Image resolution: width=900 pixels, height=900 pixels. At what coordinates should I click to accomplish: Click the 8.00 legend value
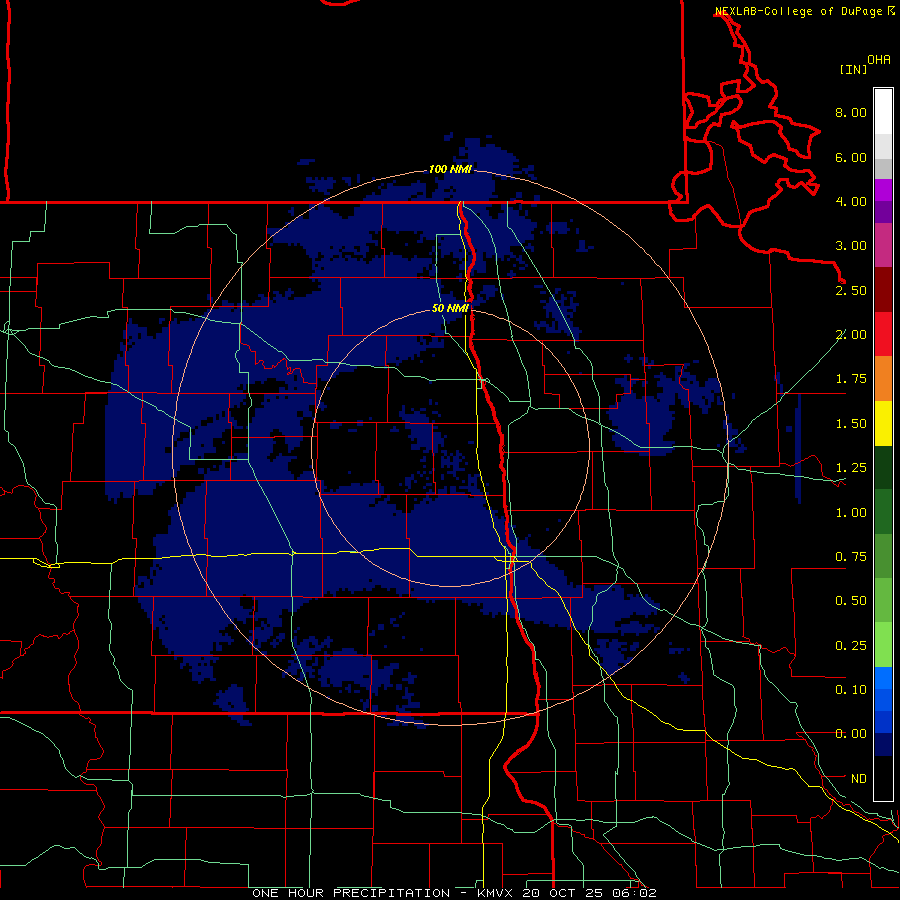851,112
